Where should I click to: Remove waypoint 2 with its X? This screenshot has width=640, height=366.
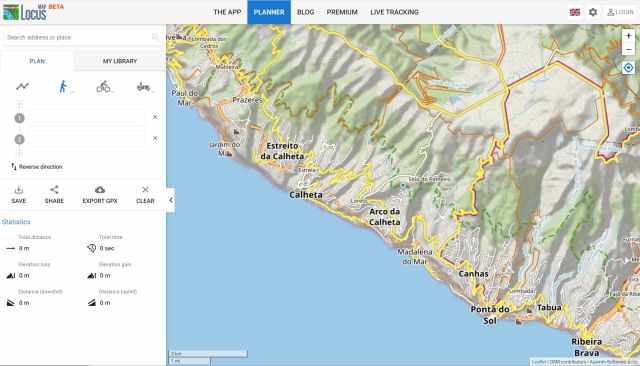(155, 138)
